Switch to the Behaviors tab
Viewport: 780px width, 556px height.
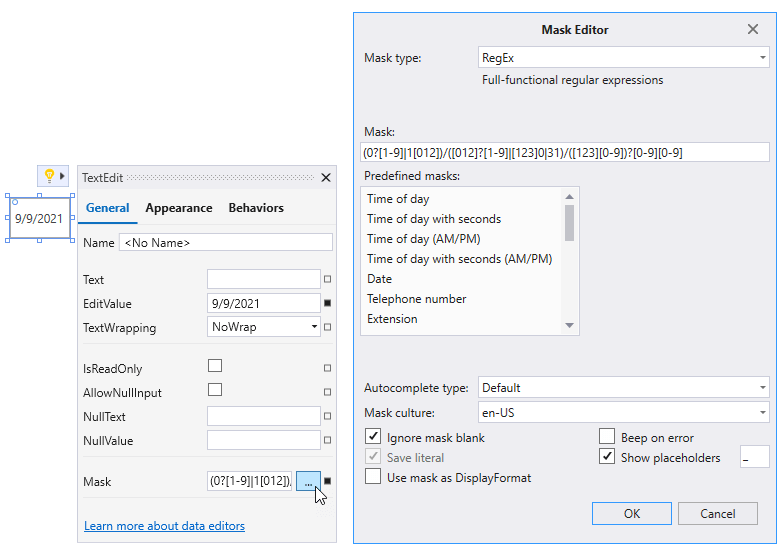tap(256, 208)
